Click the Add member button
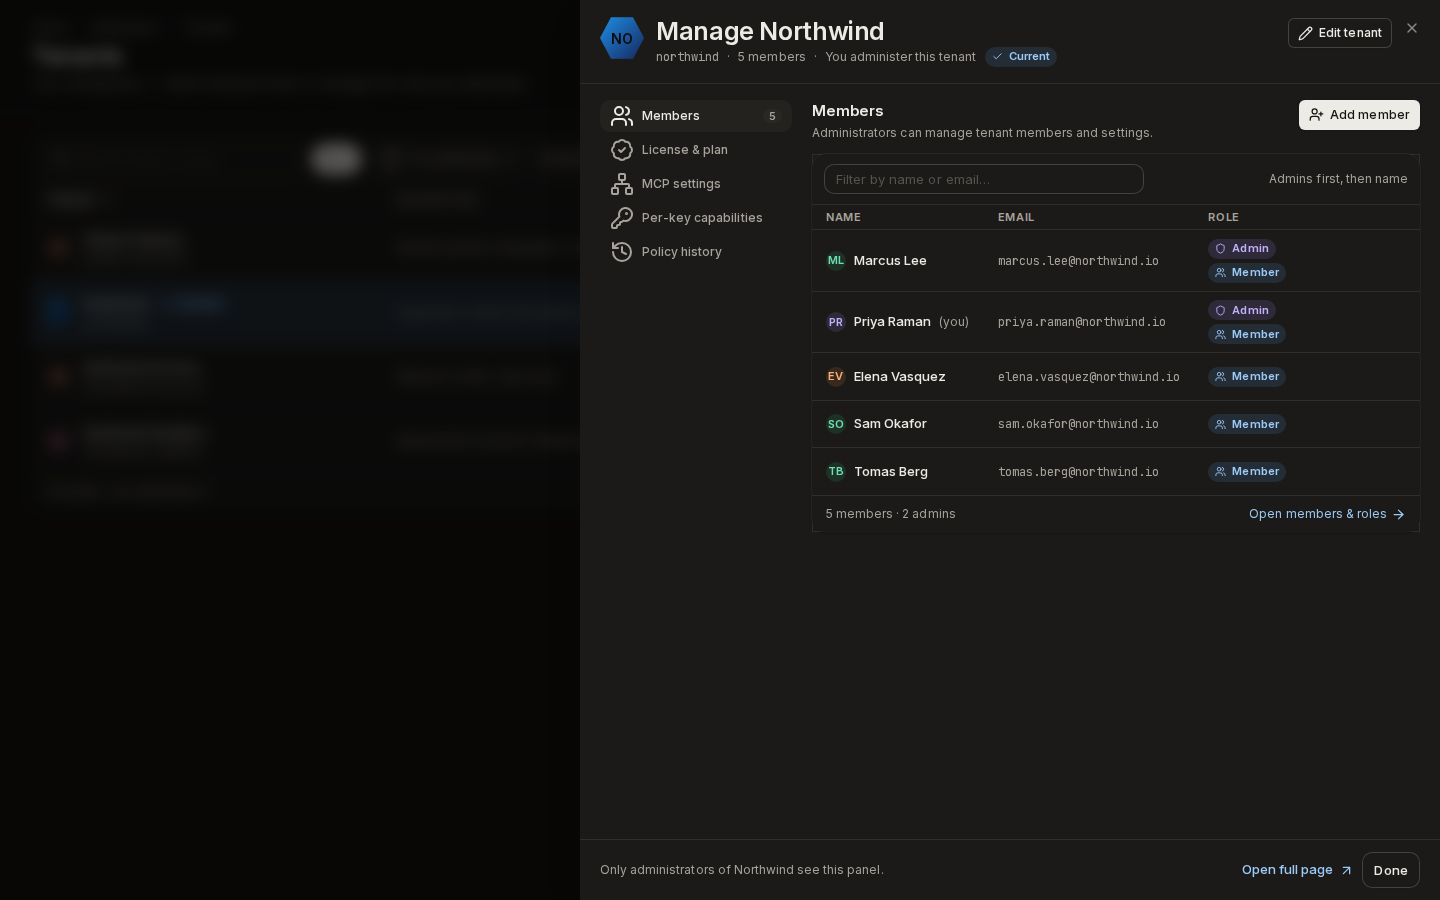Viewport: 1440px width, 900px height. coord(1359,115)
